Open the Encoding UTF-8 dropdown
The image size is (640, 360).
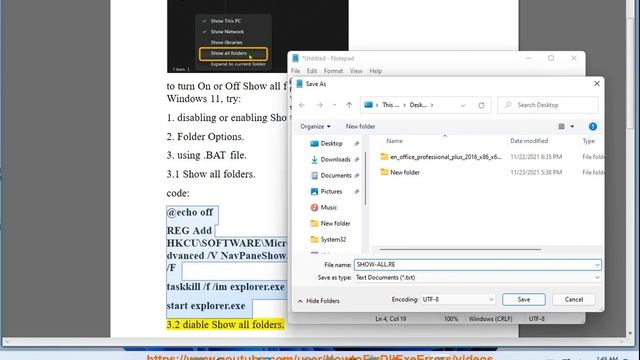[x=458, y=300]
